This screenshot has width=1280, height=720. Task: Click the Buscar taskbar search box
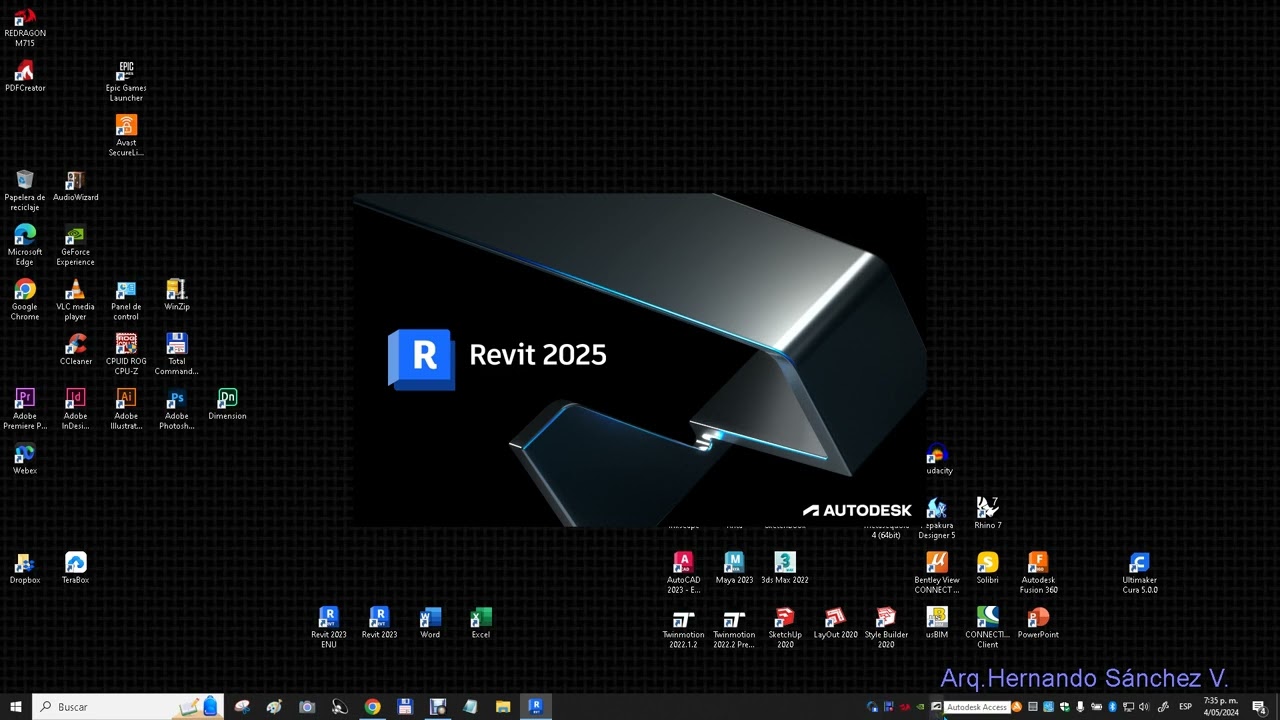click(x=127, y=707)
